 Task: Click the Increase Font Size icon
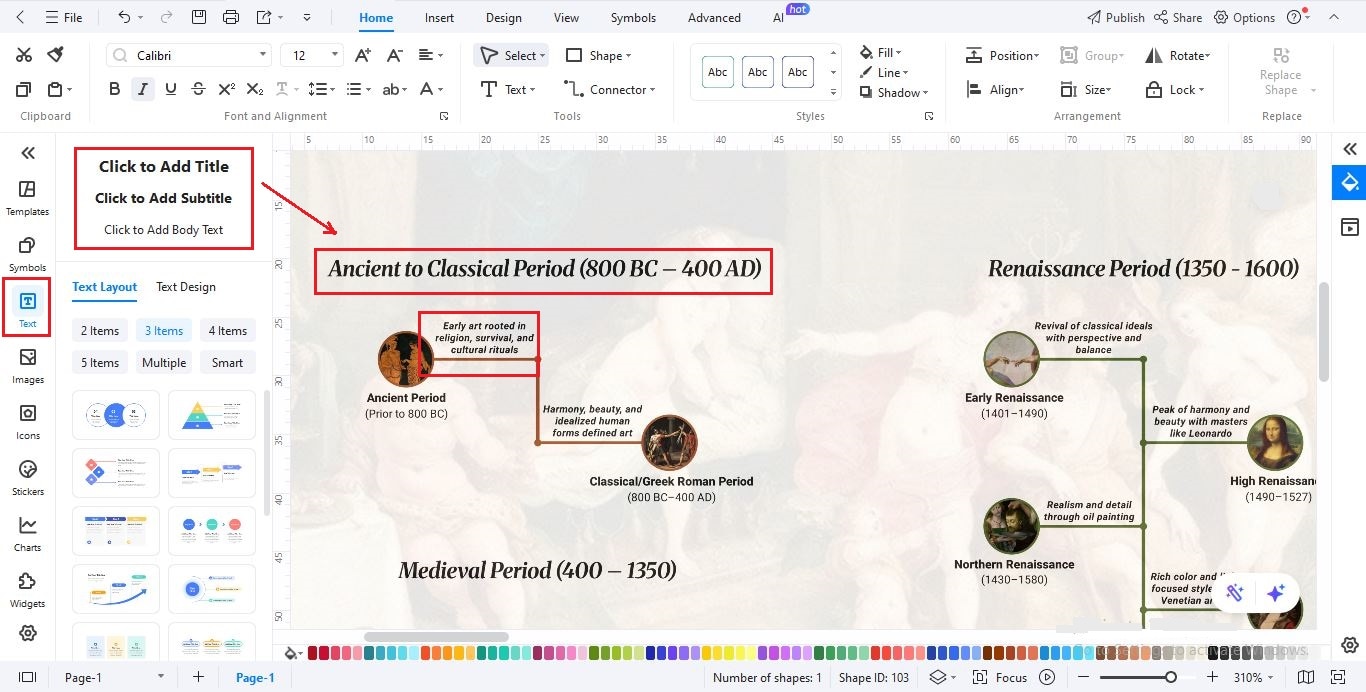coord(363,55)
